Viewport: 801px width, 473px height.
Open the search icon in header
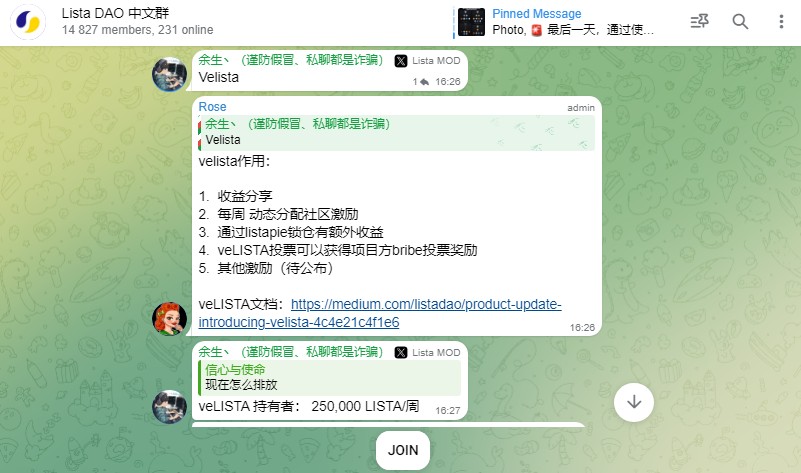click(740, 21)
